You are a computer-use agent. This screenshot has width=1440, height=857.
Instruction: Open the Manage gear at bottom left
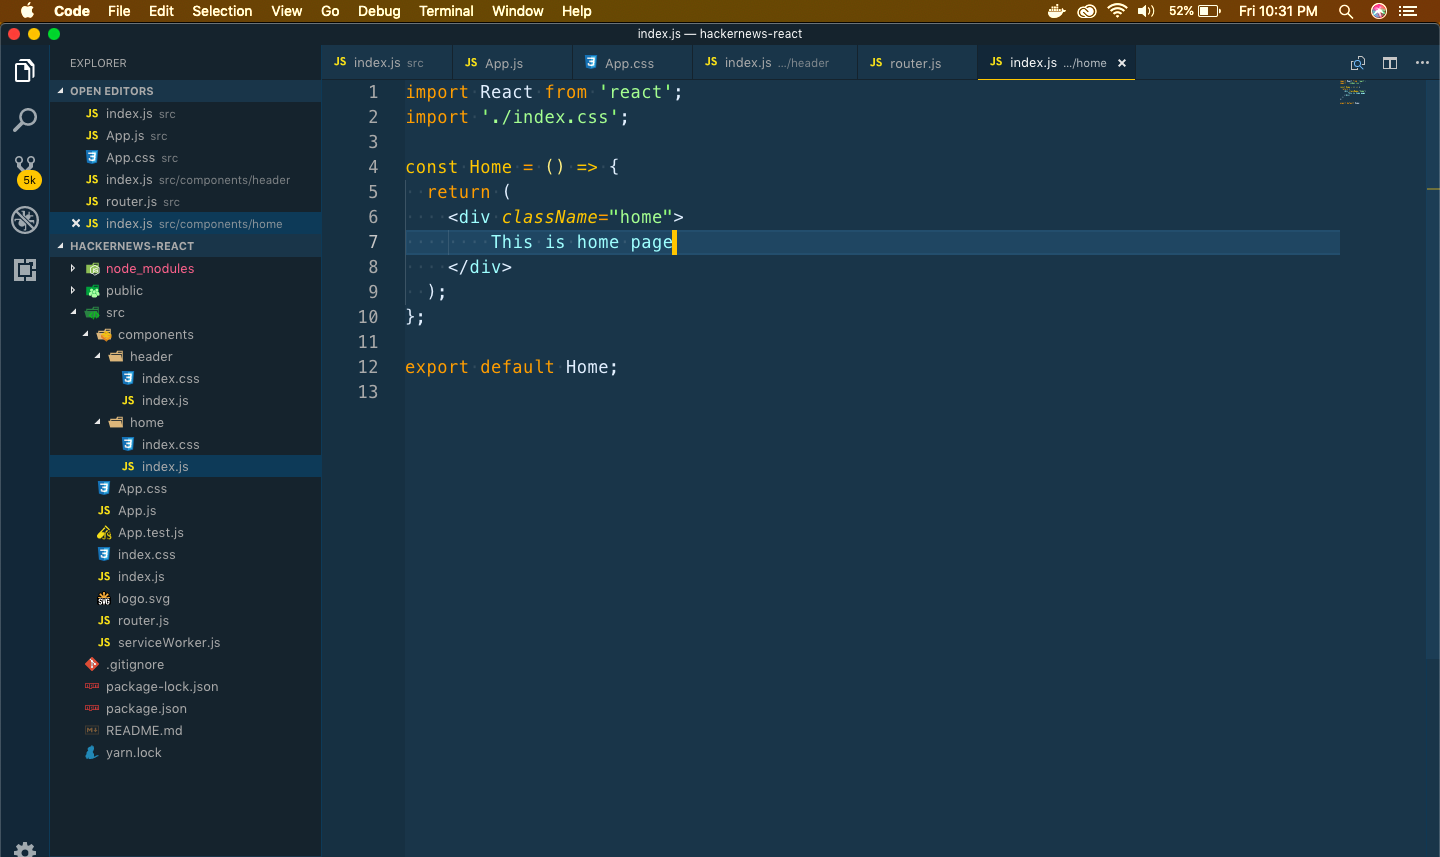[x=25, y=849]
